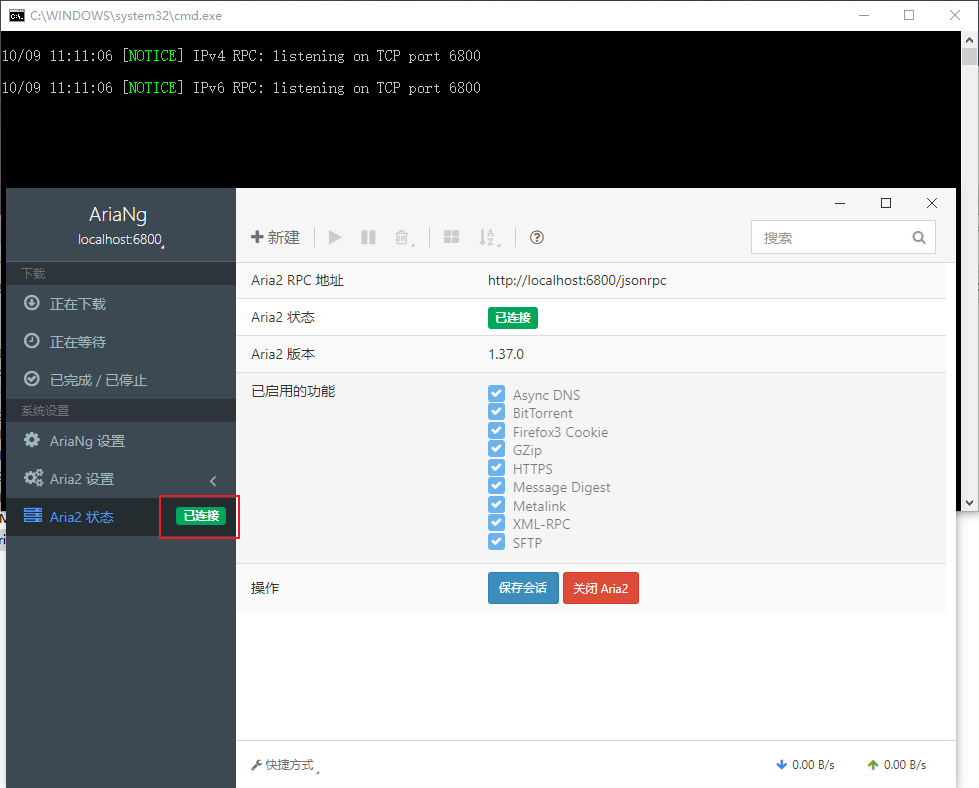The image size is (979, 788).
Task: Focus the 搜索 search input field
Action: point(843,237)
